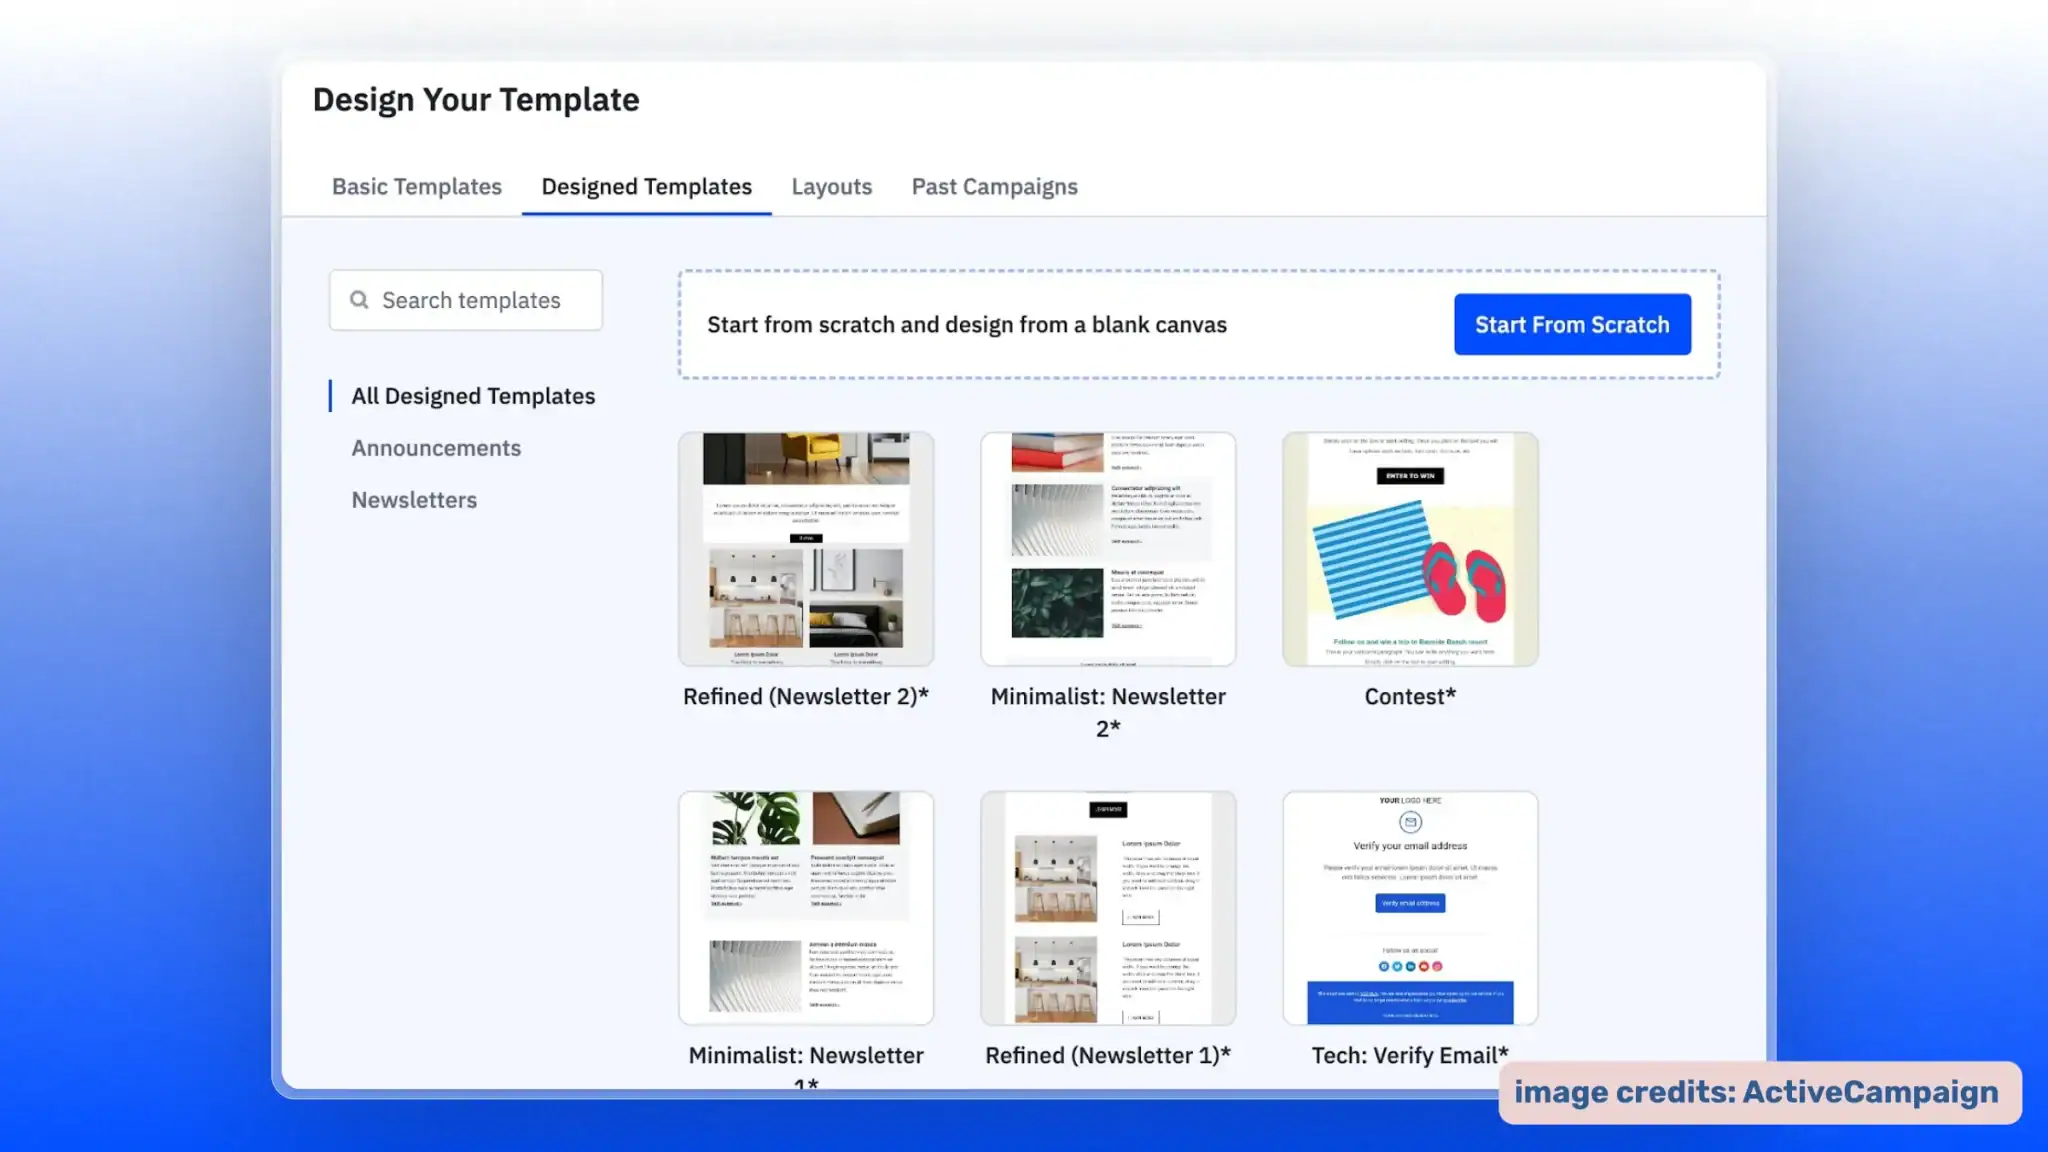Type in the Search templates field
The width and height of the screenshot is (2048, 1152).
(480, 300)
